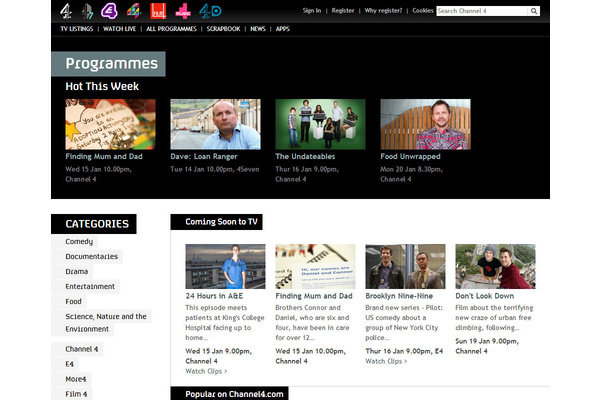Click the Register link
This screenshot has width=600, height=400.
[343, 11]
